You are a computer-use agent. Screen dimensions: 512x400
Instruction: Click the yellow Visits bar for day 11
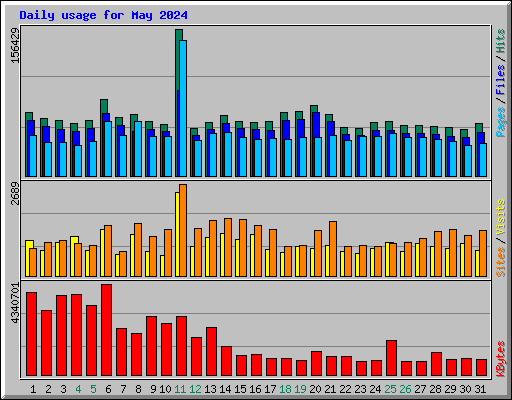coord(177,234)
